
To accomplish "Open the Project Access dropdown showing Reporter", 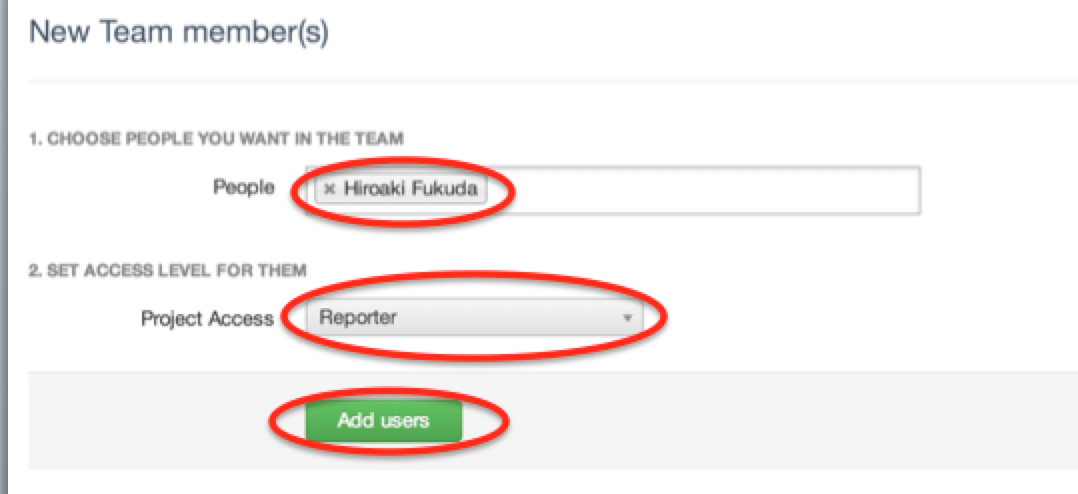I will click(474, 318).
